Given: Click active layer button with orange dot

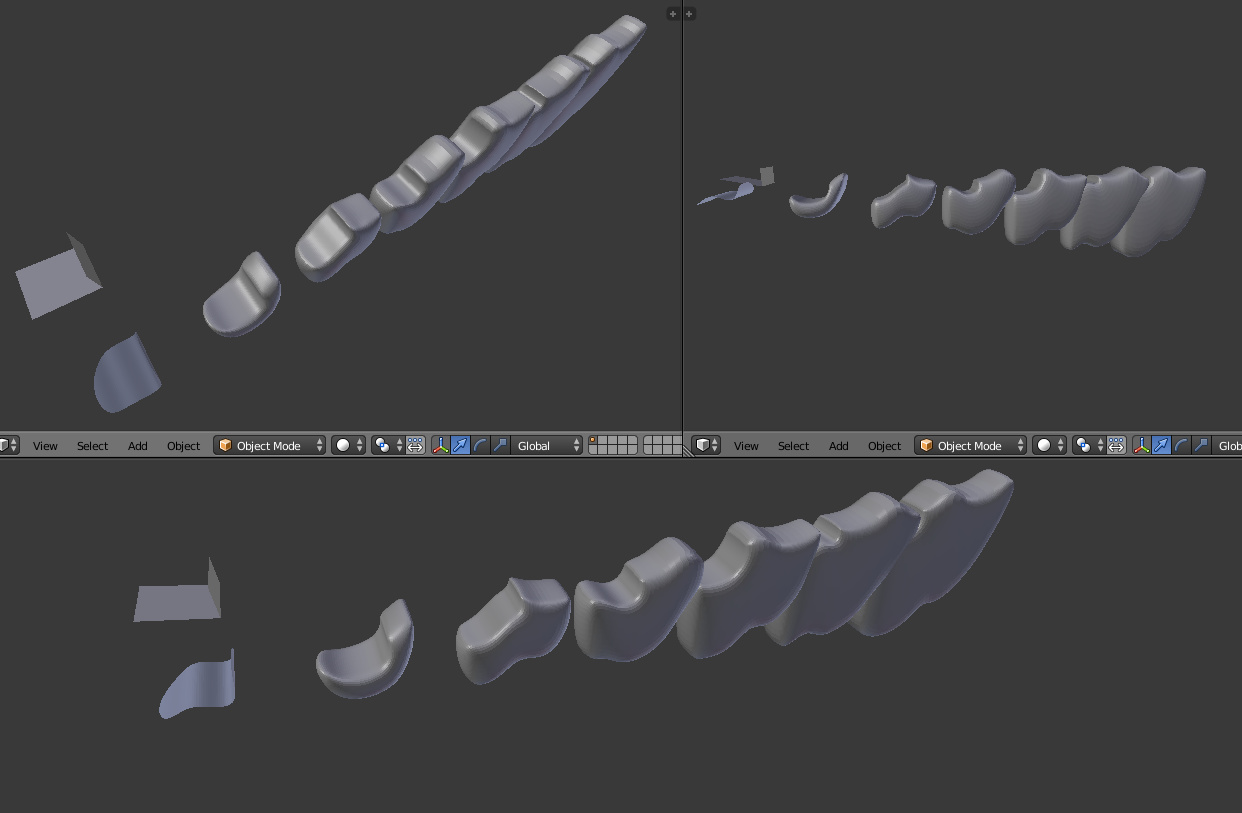Looking at the screenshot, I should pos(594,441).
